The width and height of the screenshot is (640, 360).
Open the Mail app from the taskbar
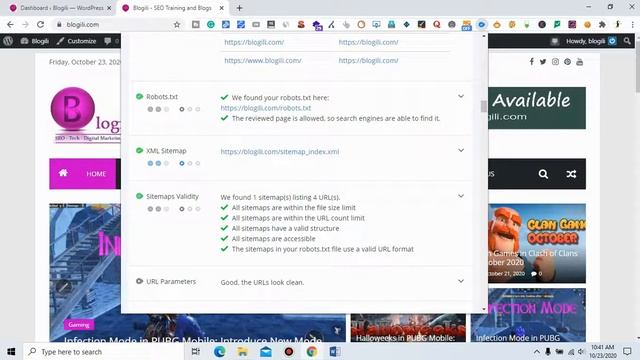[266, 351]
